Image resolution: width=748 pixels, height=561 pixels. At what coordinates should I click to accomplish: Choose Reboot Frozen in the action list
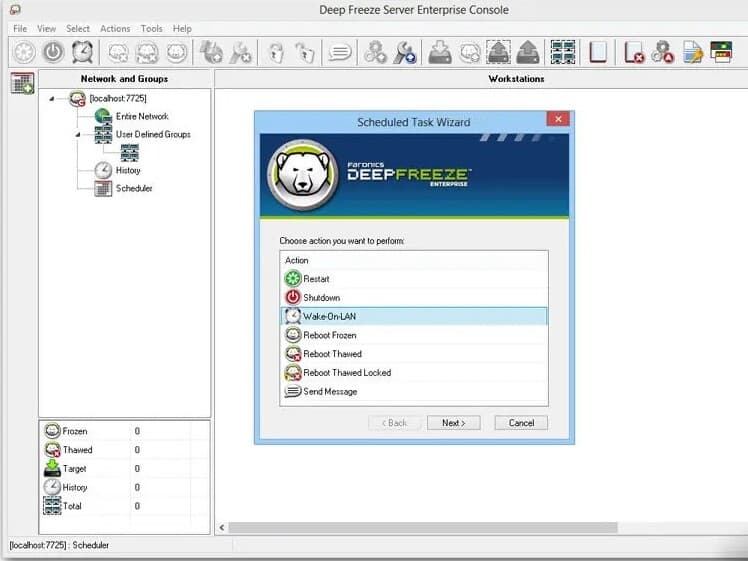[x=329, y=335]
